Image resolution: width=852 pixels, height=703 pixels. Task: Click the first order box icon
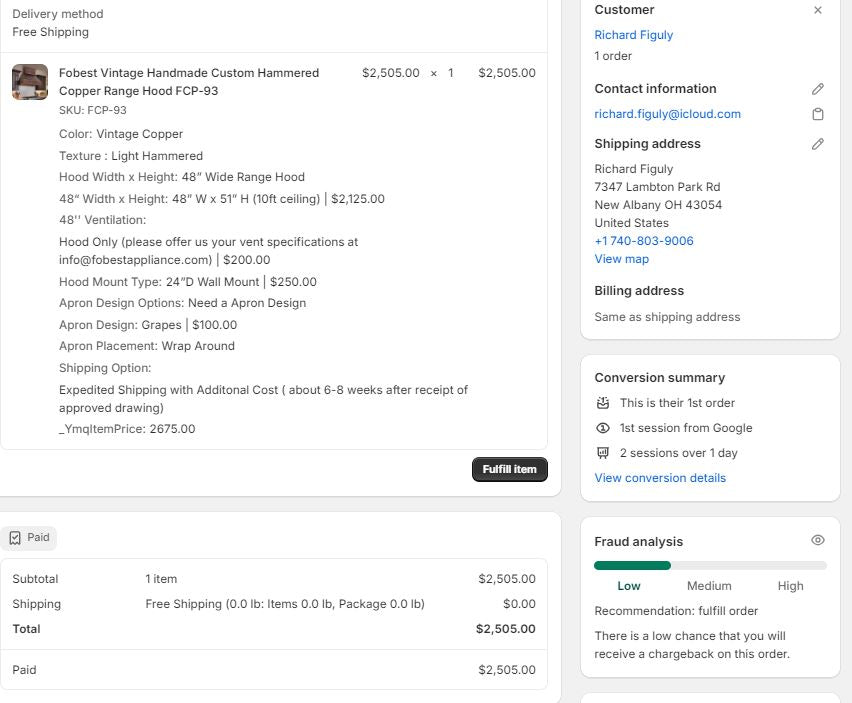point(602,403)
